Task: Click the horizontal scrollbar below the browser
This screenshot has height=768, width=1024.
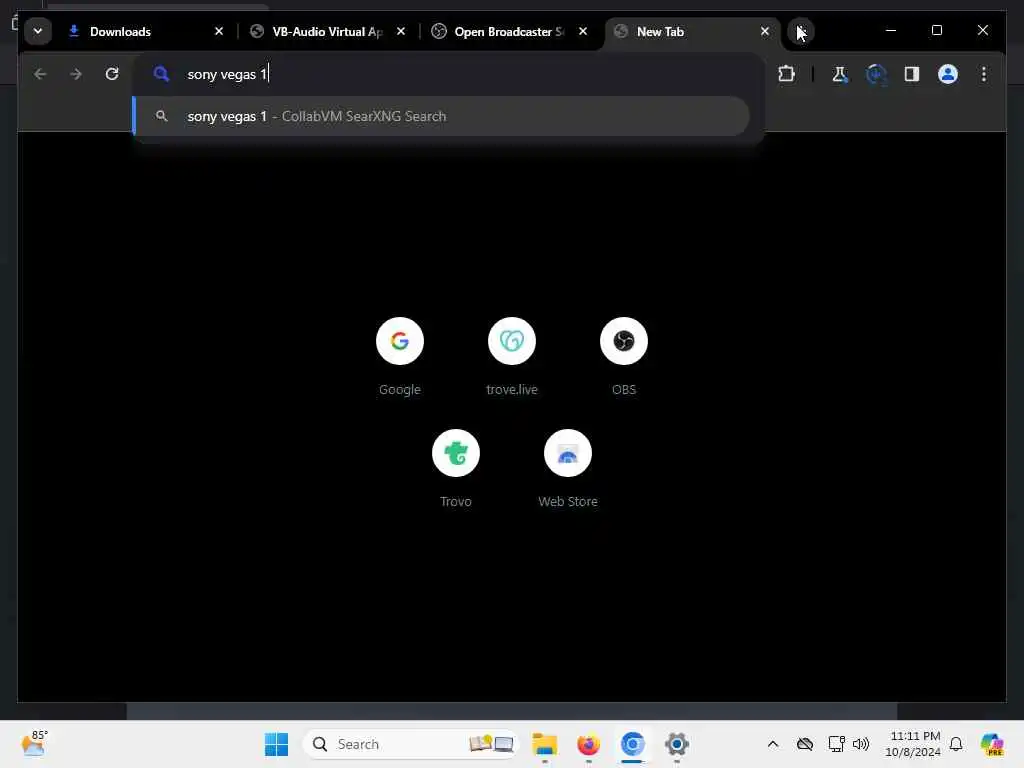Action: [511, 711]
